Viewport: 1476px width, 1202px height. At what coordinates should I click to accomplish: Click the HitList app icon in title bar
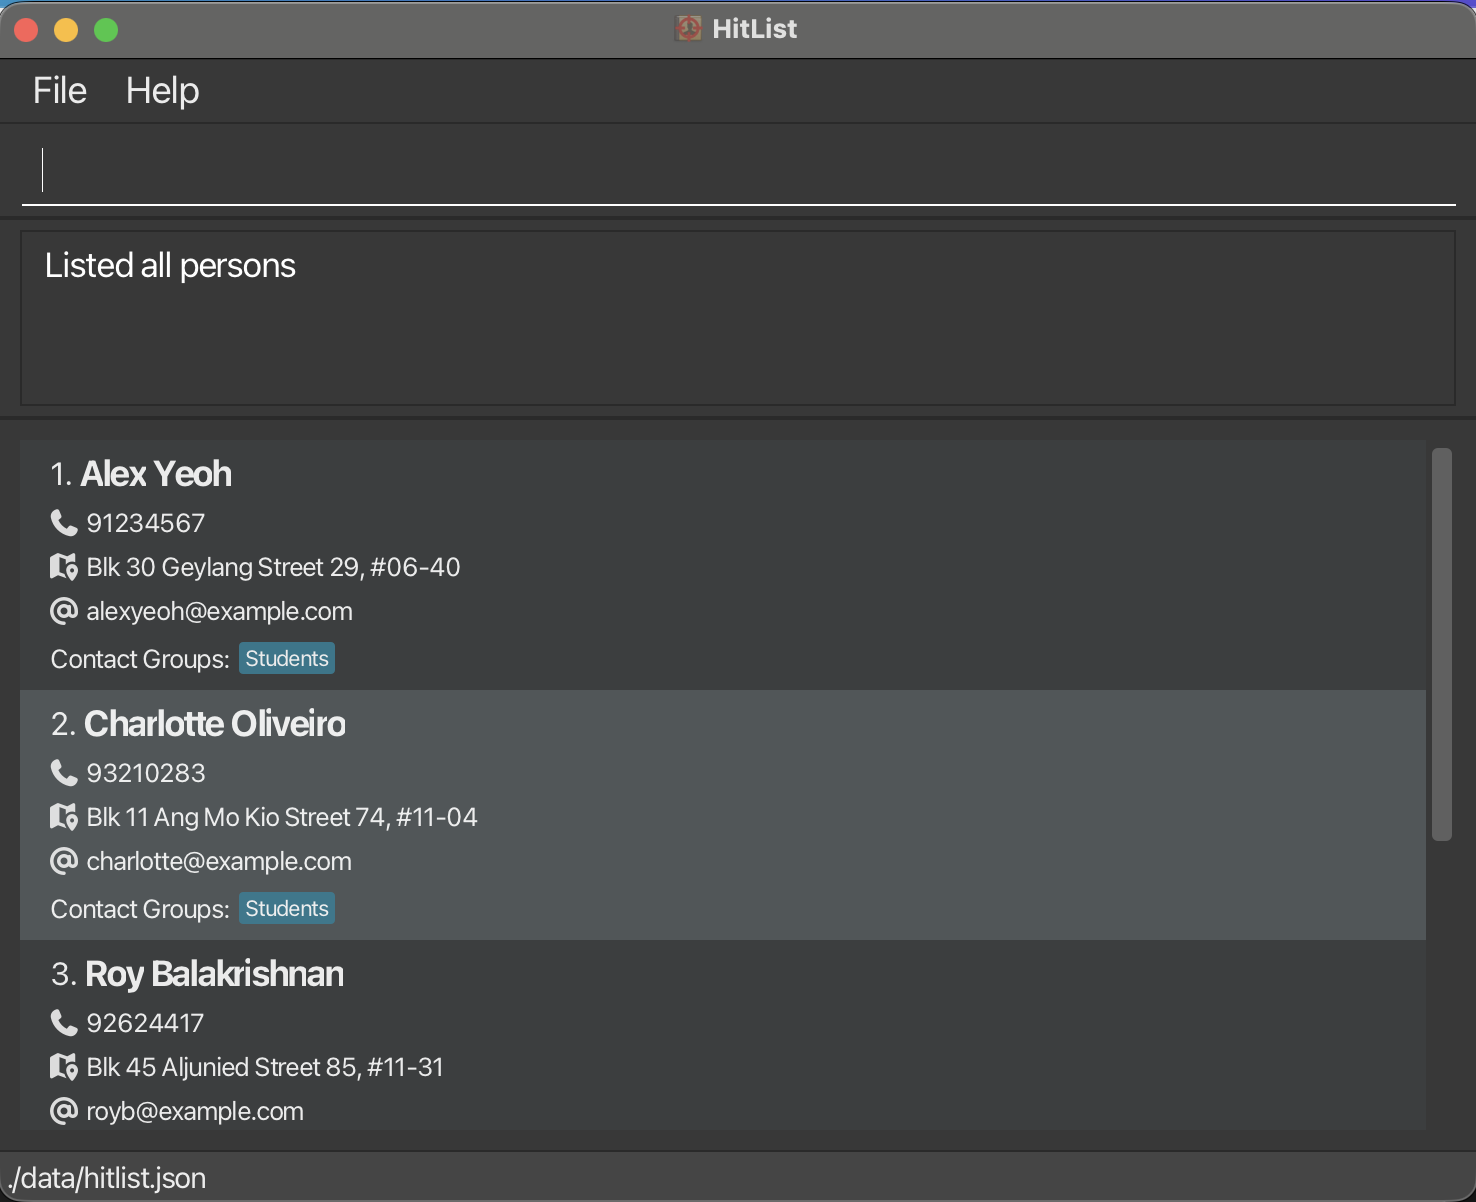[688, 28]
